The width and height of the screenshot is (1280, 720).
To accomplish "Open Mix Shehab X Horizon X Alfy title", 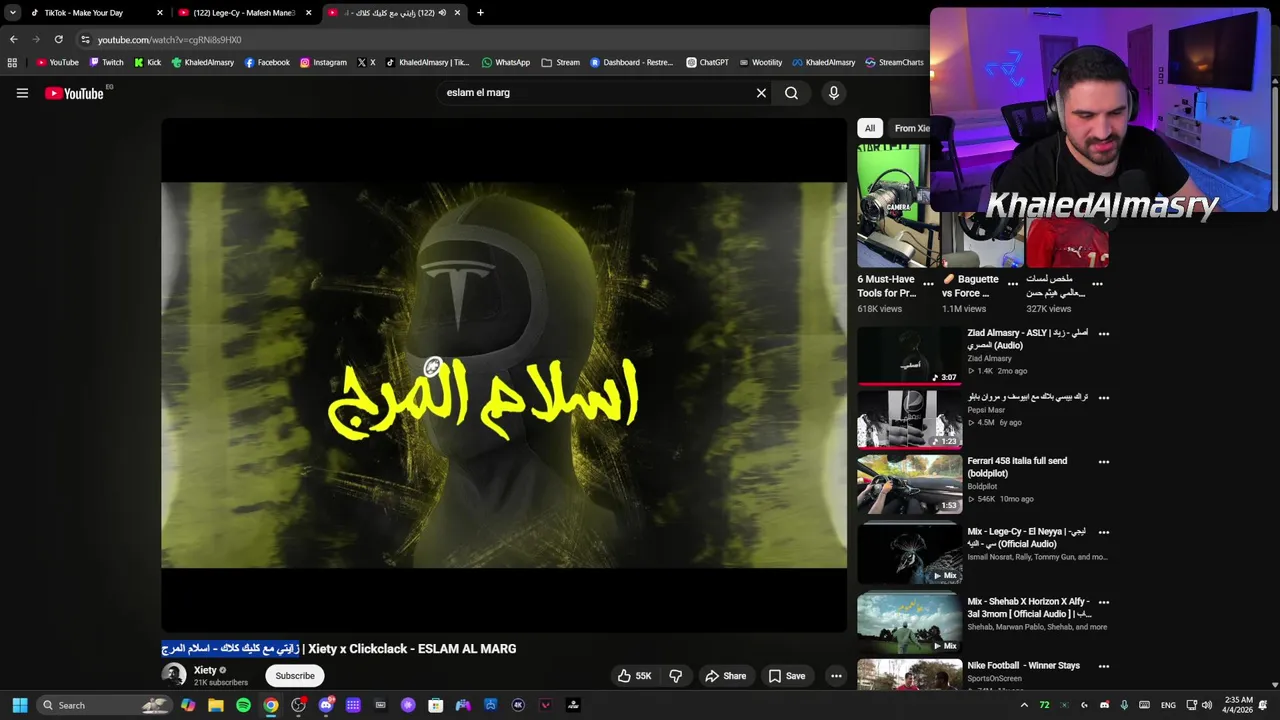I will tap(1029, 608).
